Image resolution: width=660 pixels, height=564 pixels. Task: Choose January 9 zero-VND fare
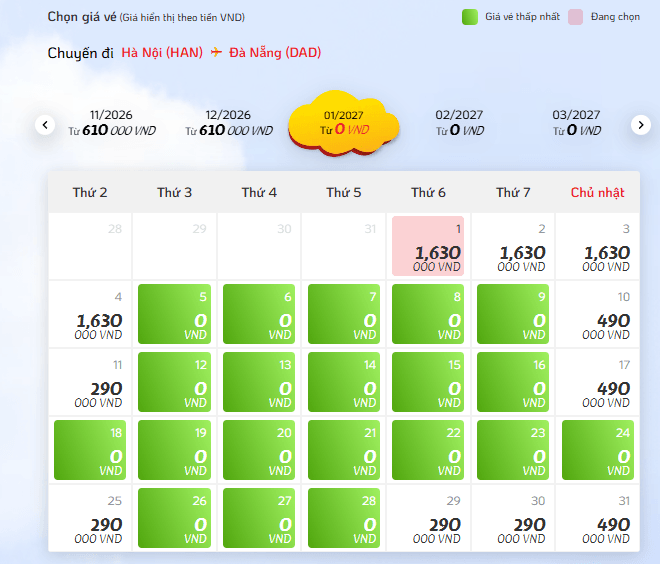tap(513, 314)
